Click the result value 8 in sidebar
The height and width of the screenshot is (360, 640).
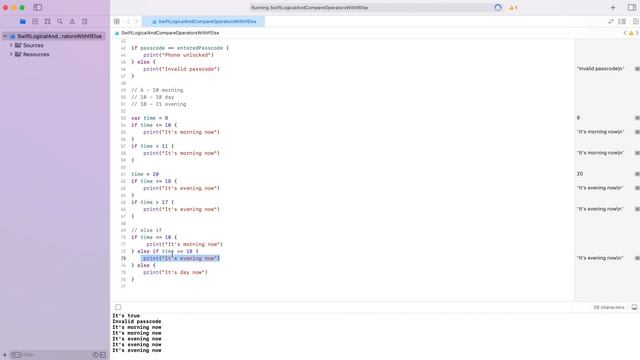(x=578, y=118)
